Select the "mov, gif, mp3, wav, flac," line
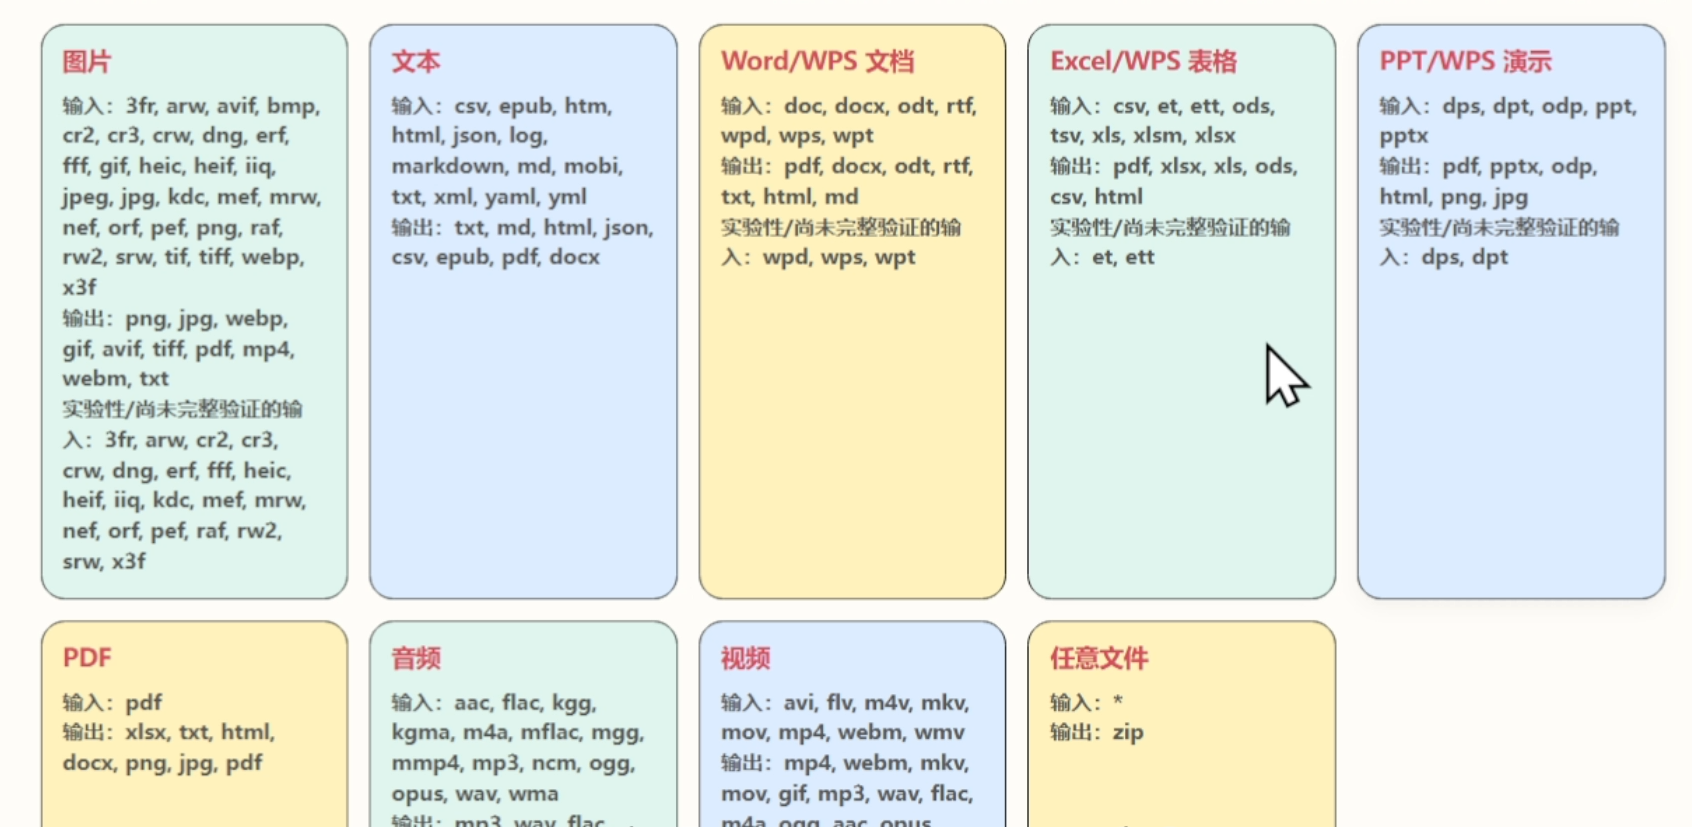 [847, 794]
